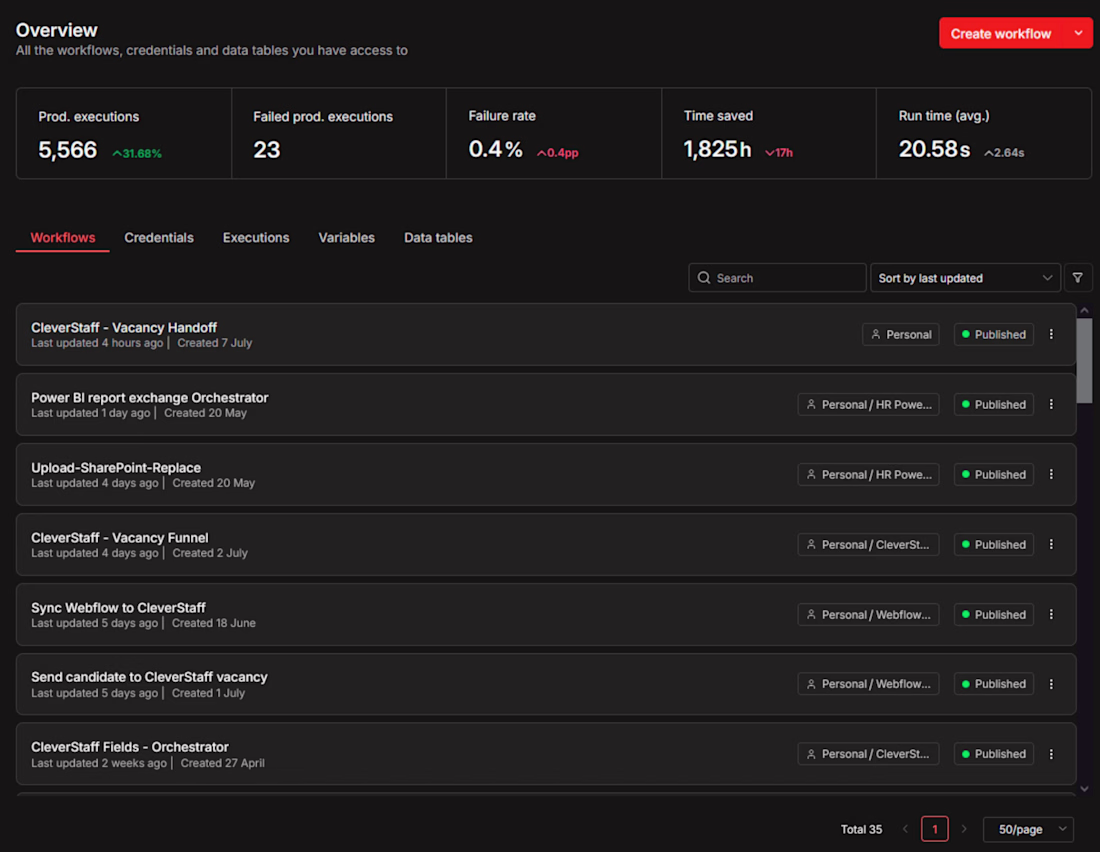
Task: Click the Run time (avg.) stat card
Action: (984, 133)
